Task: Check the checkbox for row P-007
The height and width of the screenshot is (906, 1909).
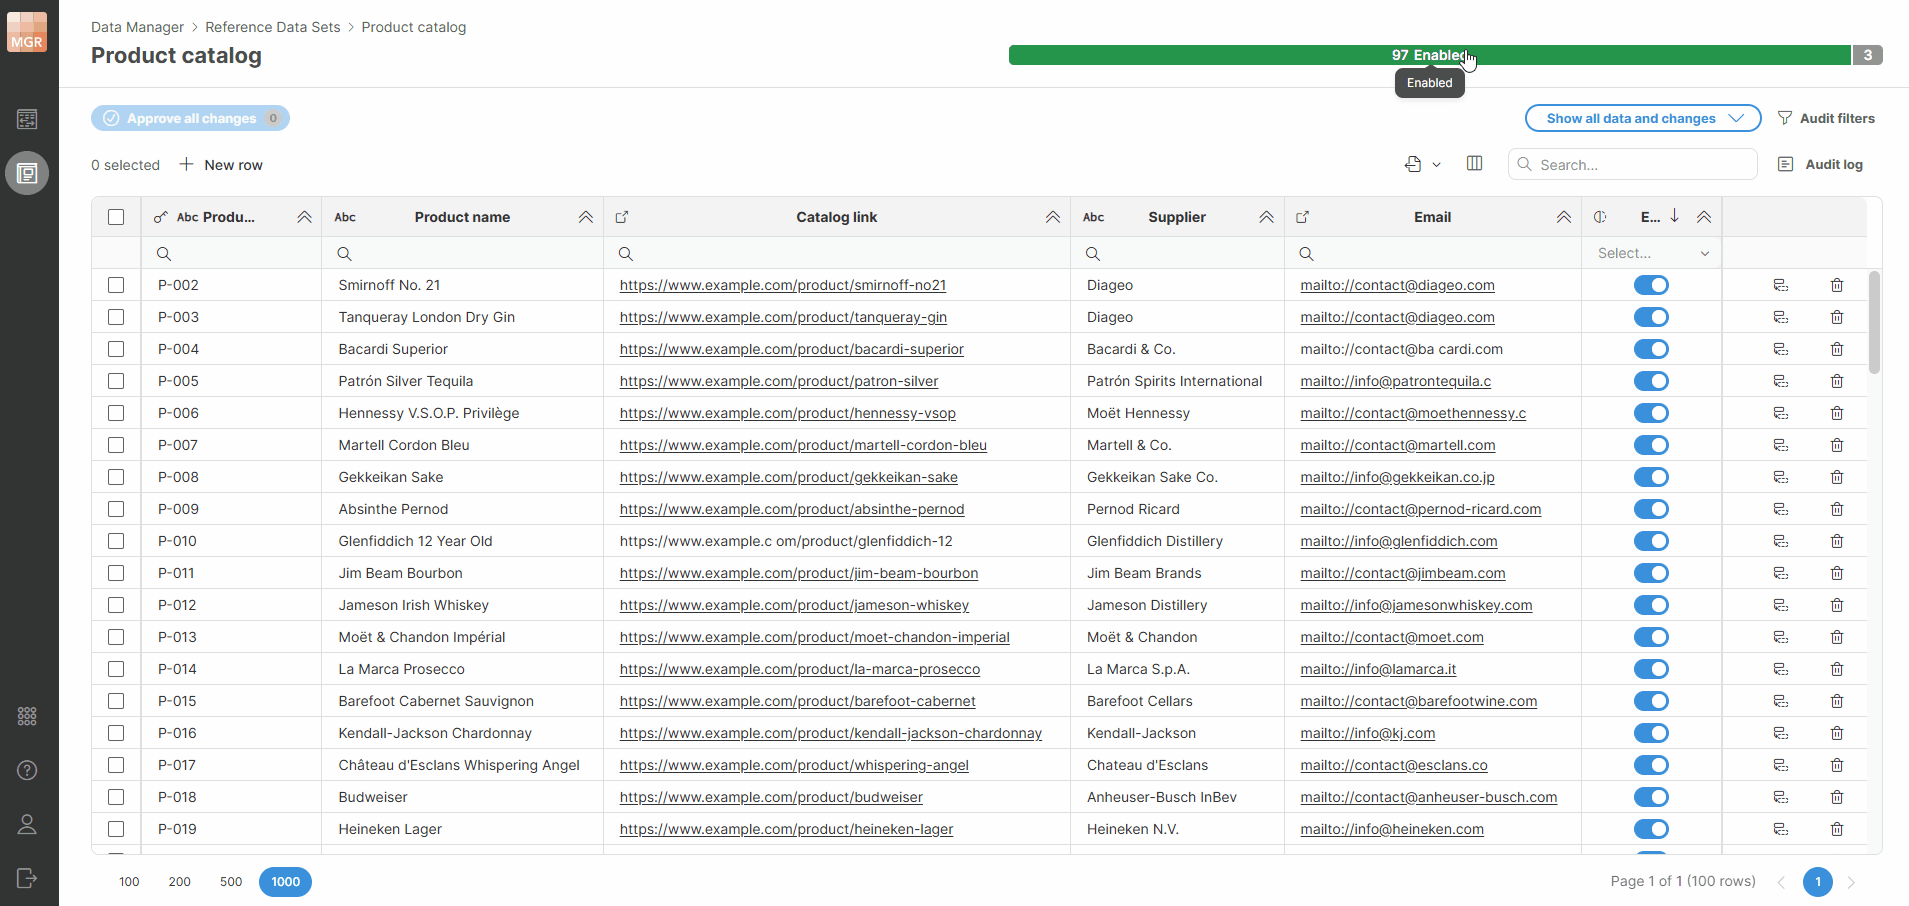Action: 116,445
